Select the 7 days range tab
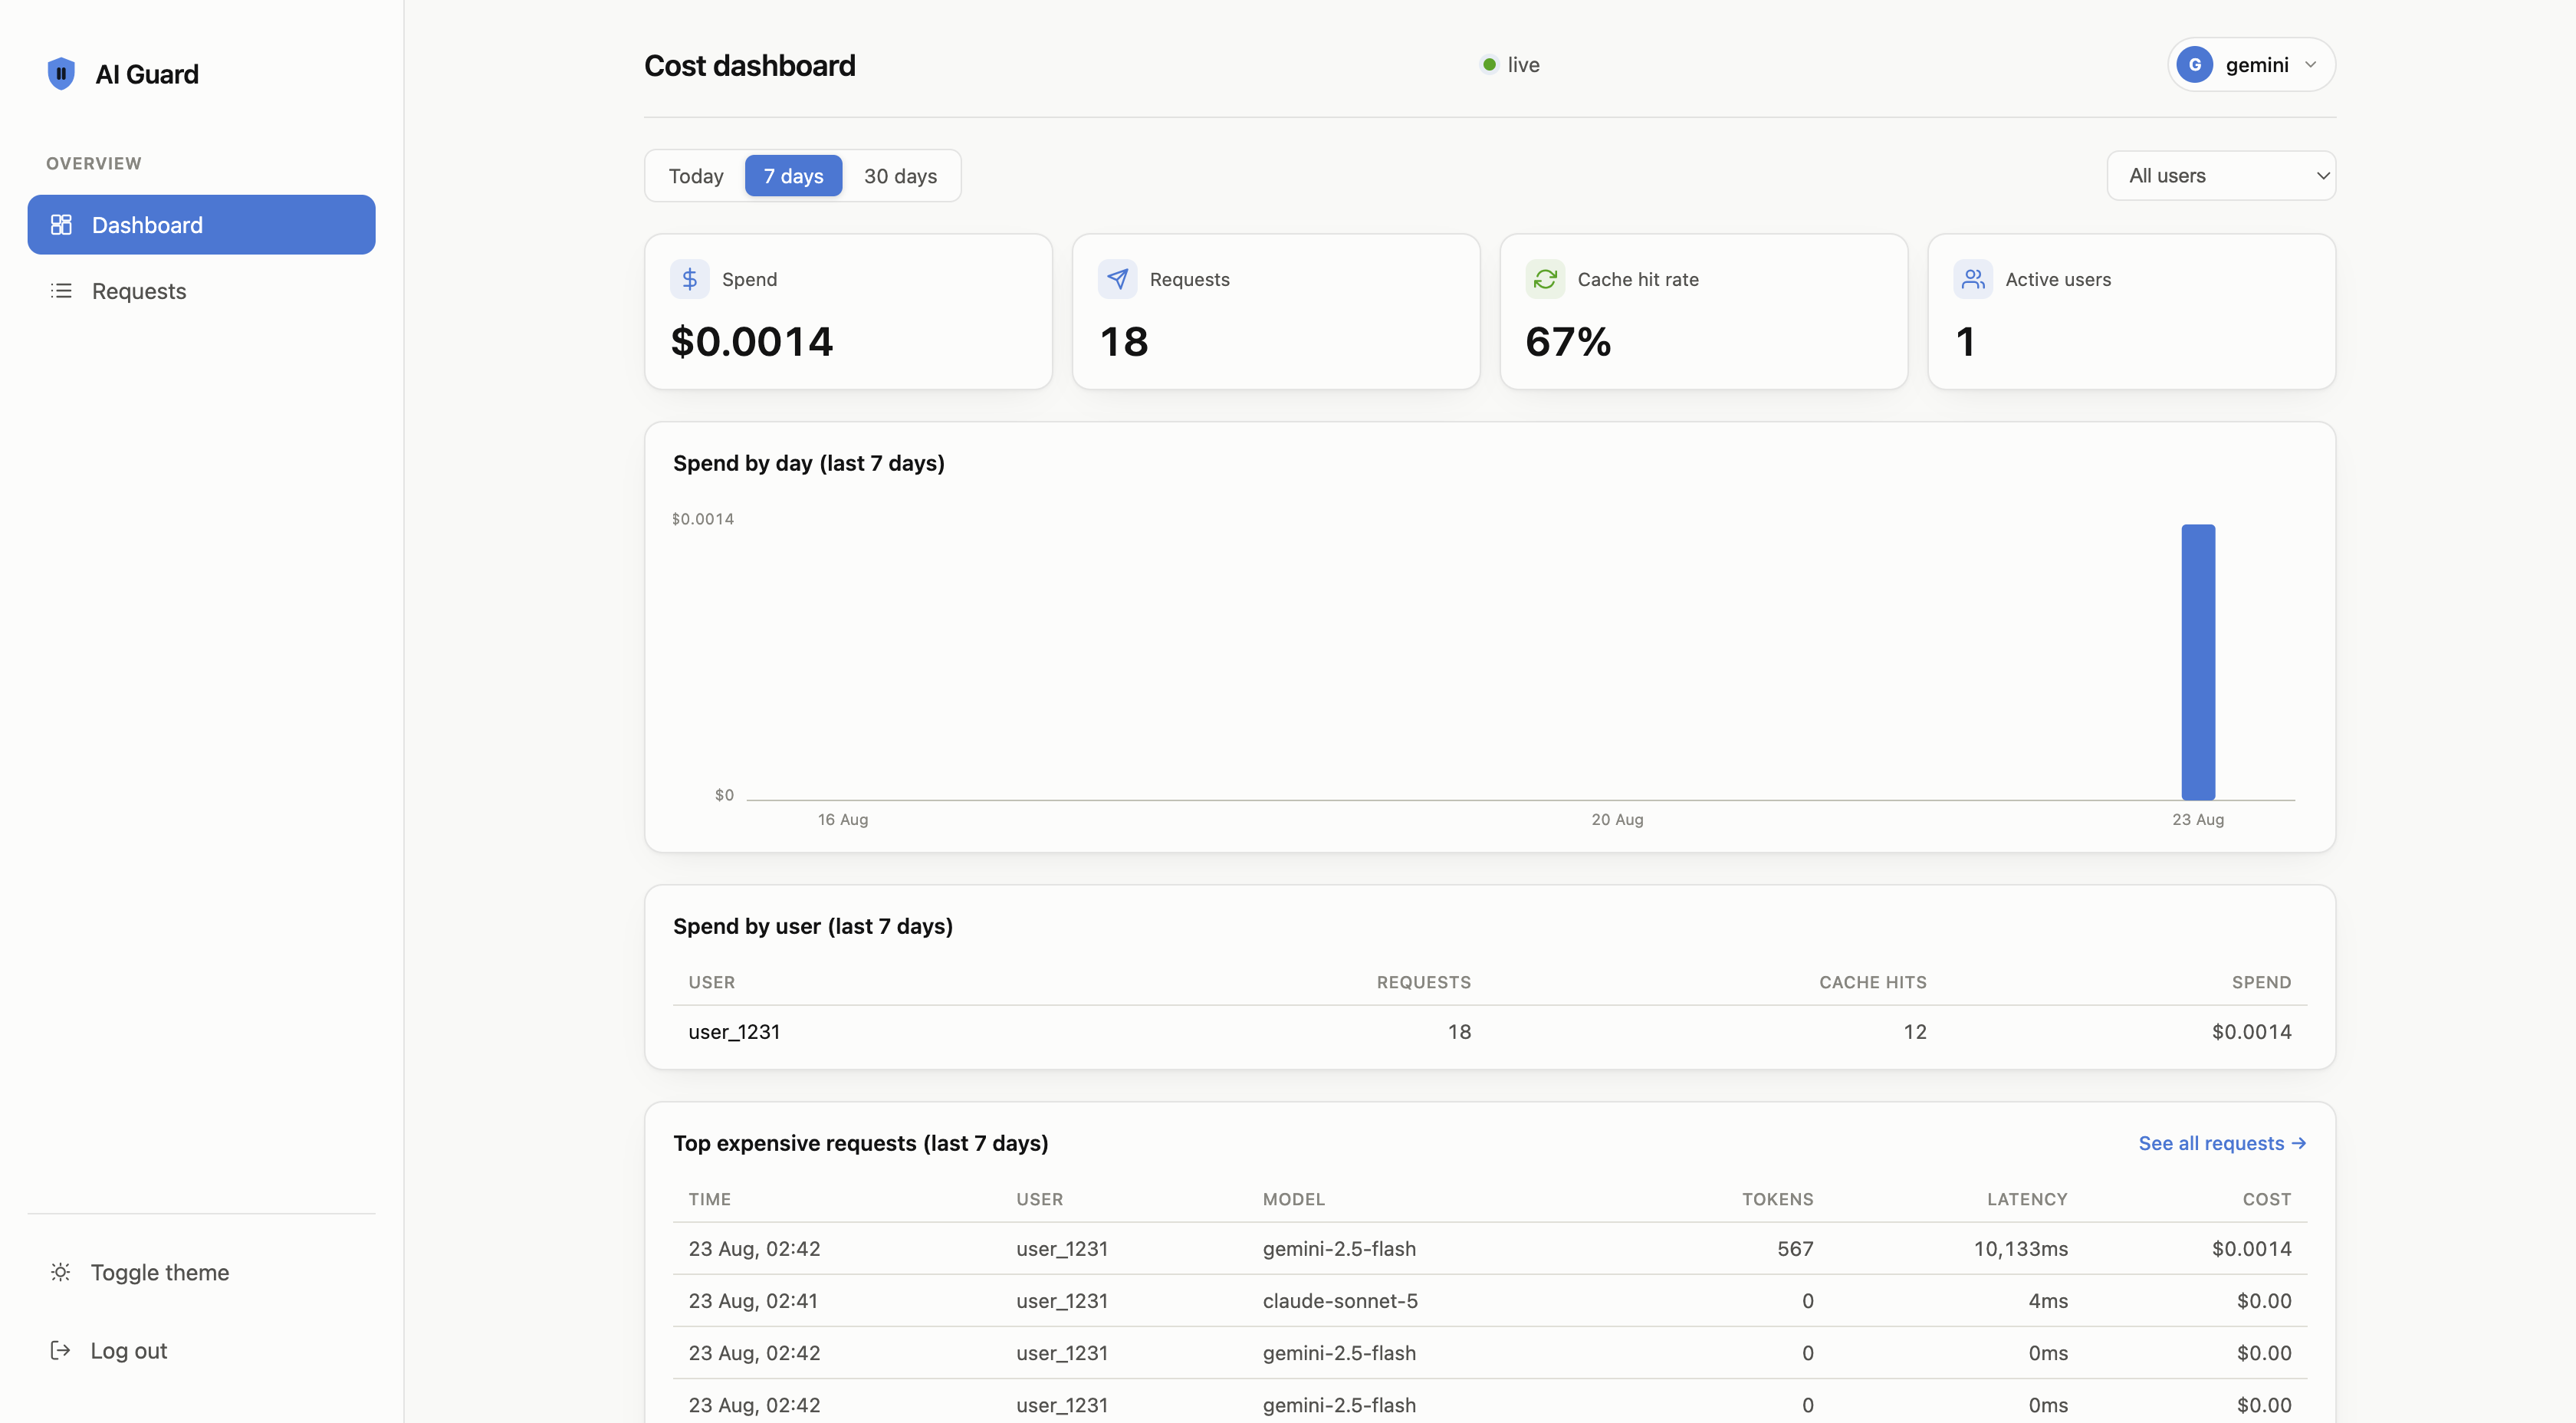2576x1423 pixels. (x=794, y=176)
